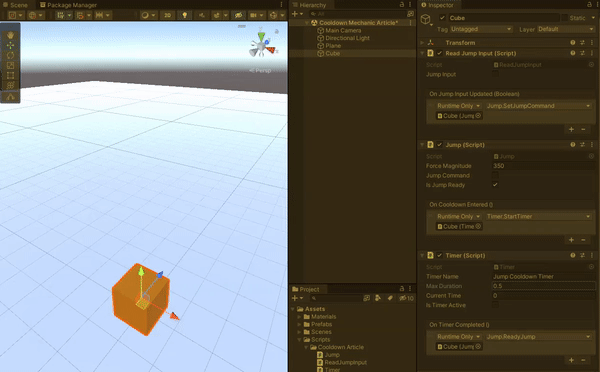The width and height of the screenshot is (600, 372).
Task: Toggle the Static checkbox
Action: [x=564, y=18]
